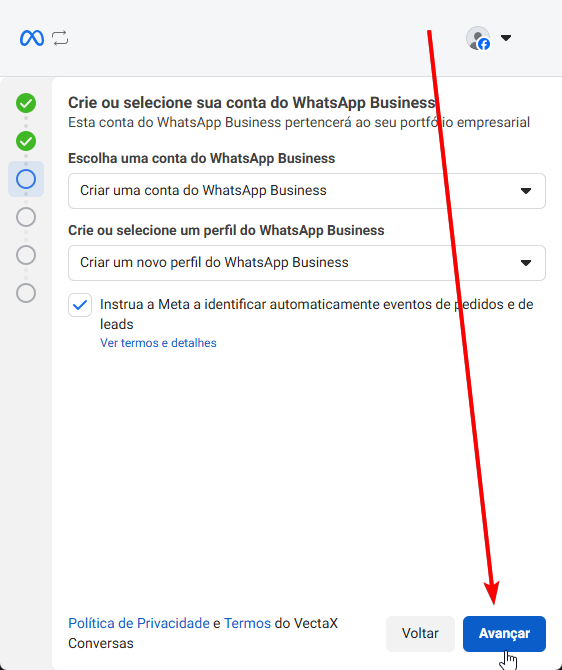Open Ver termos e detalhes link
Screen dimensions: 562x670
point(158,343)
